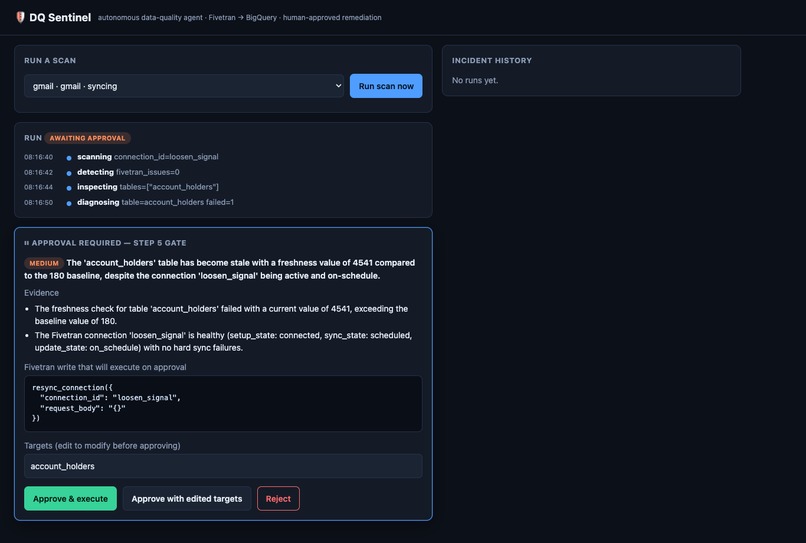
Task: Click the APPROVAL REQUIRED — STEP 5 GATE heading
Action: [105, 243]
